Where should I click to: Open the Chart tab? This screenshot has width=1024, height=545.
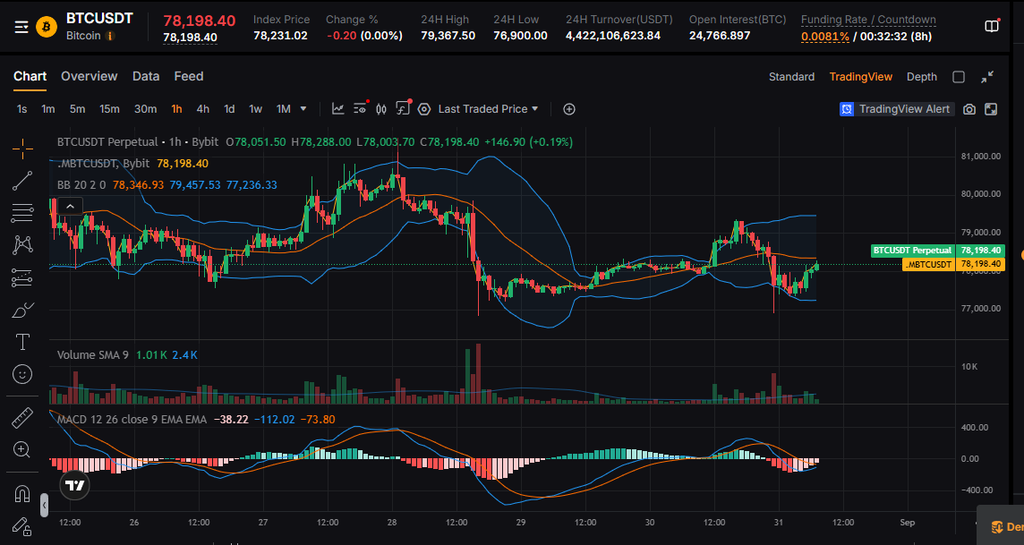point(30,76)
